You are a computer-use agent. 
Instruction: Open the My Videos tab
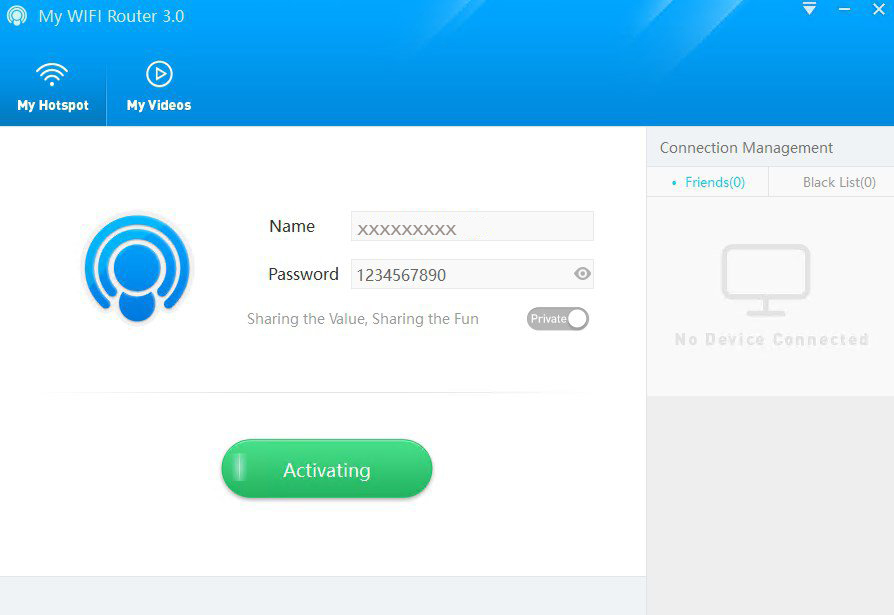click(x=159, y=87)
